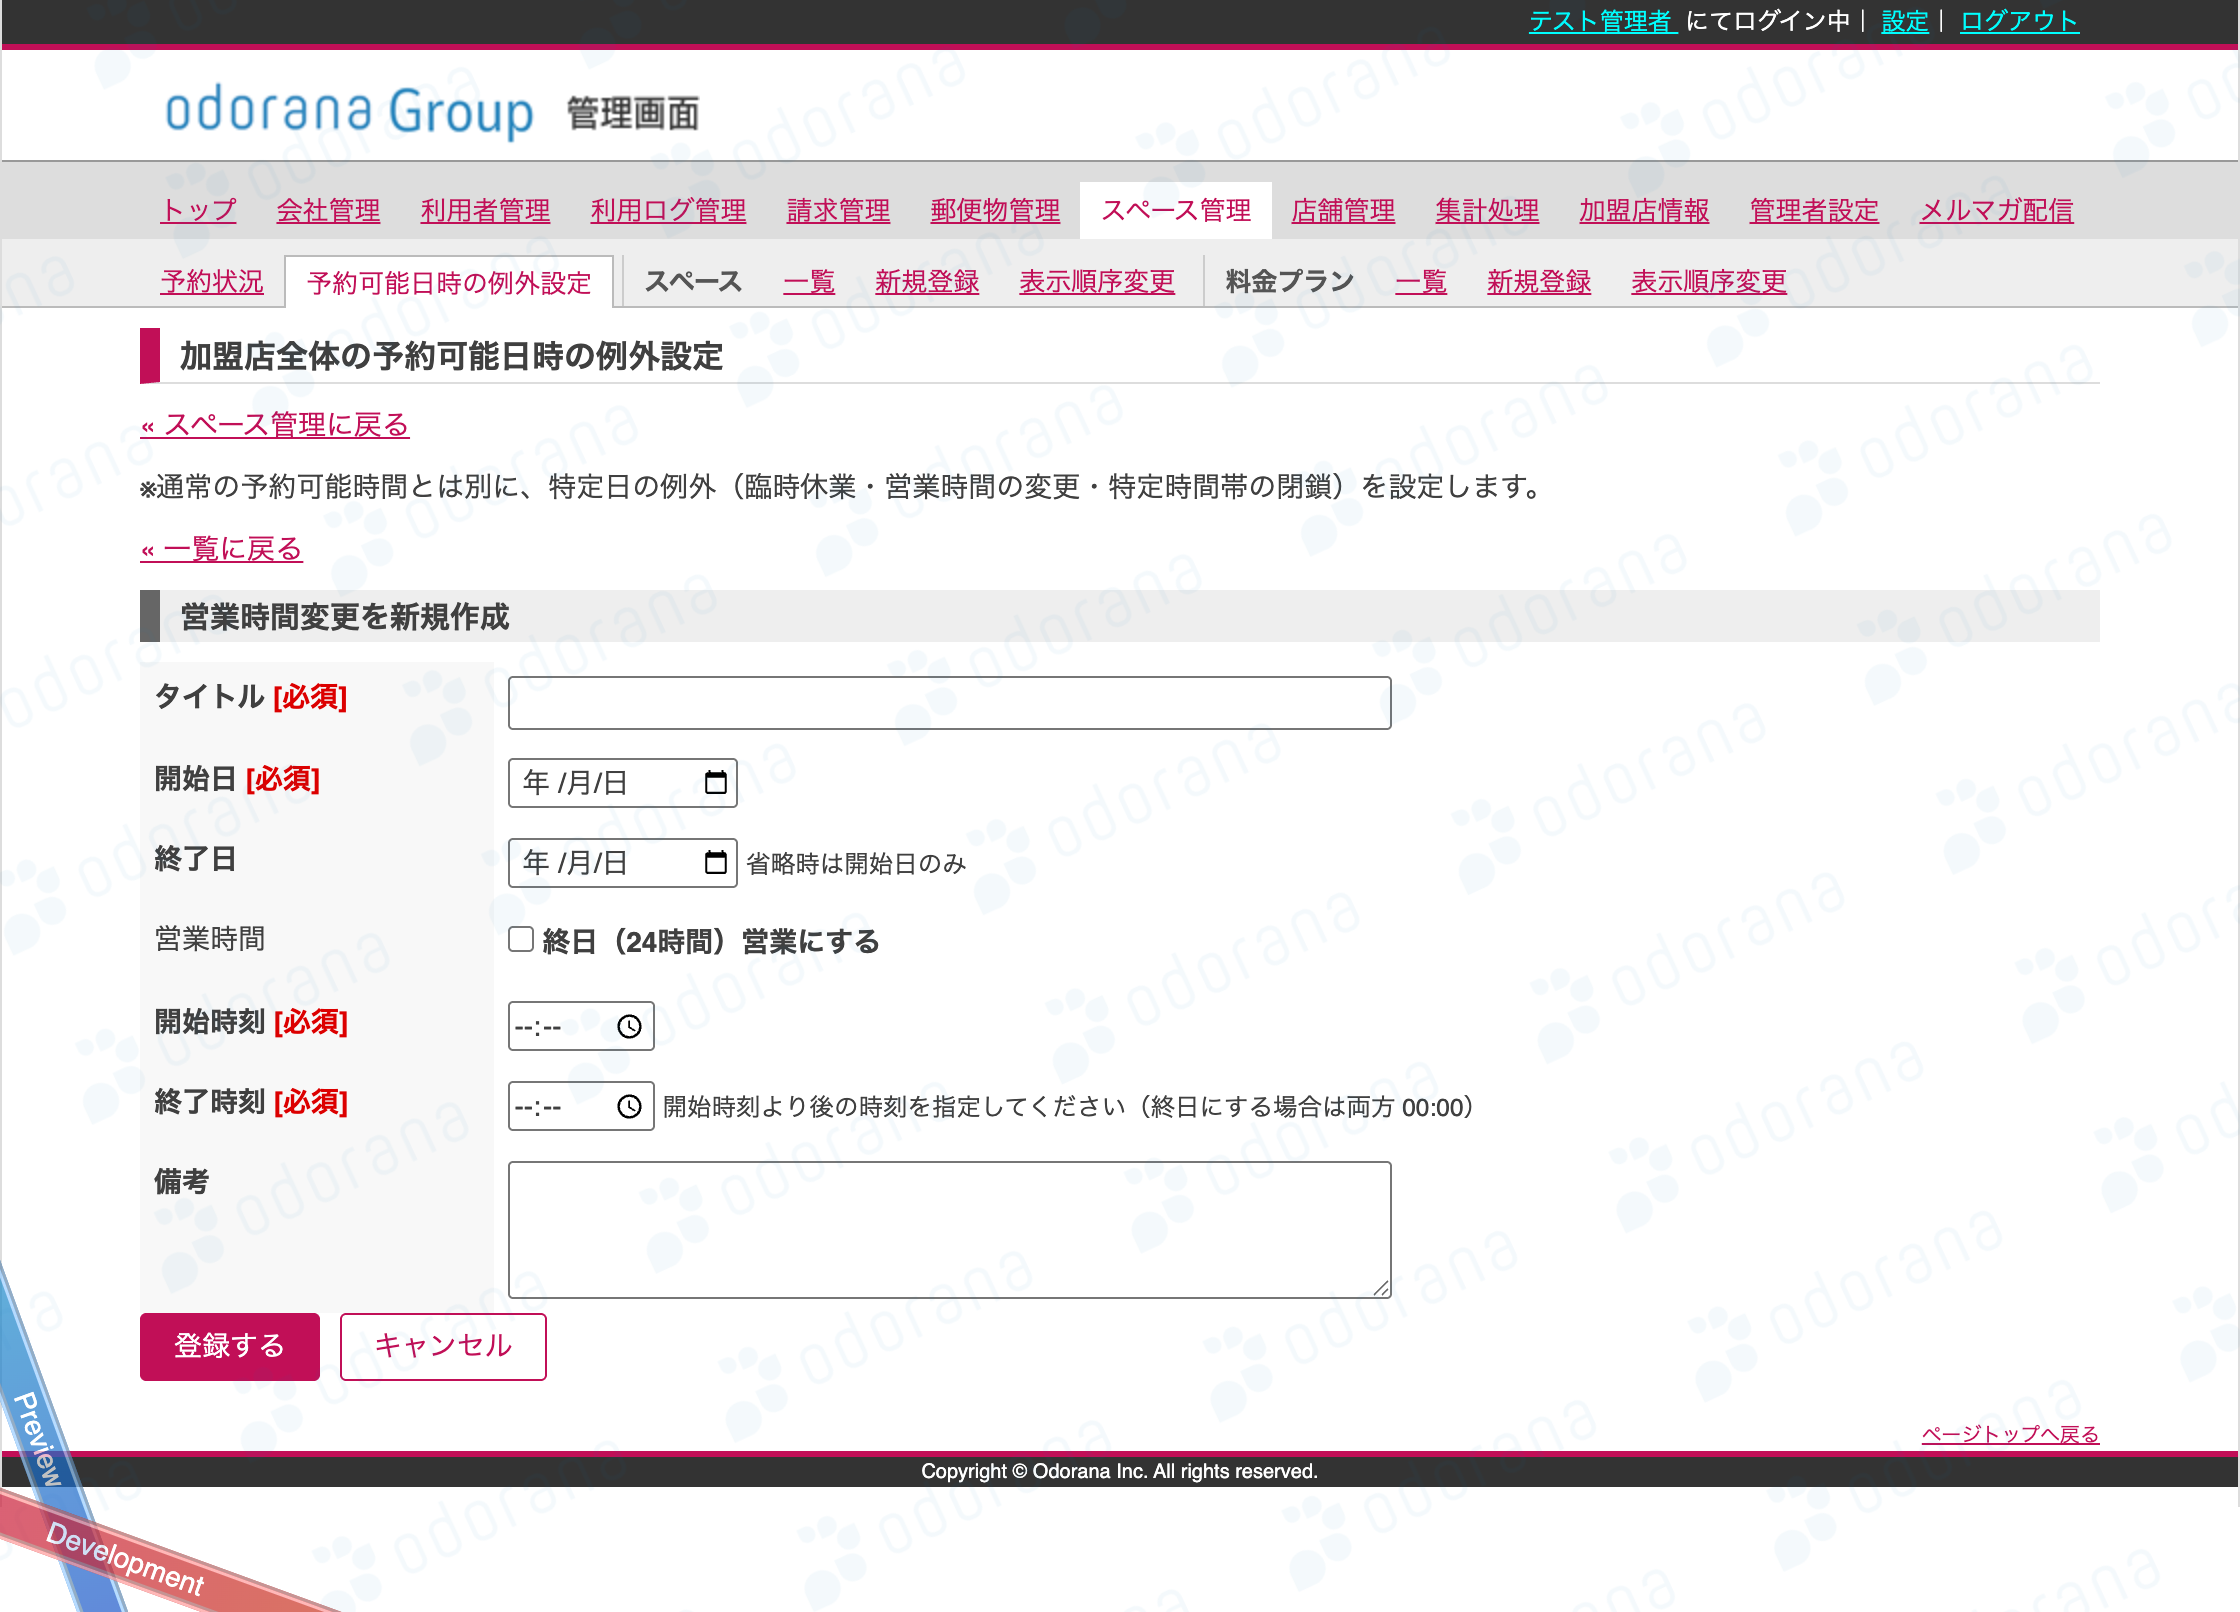The image size is (2240, 1612).
Task: Open calendar picker for 終了日 field
Action: coord(715,863)
